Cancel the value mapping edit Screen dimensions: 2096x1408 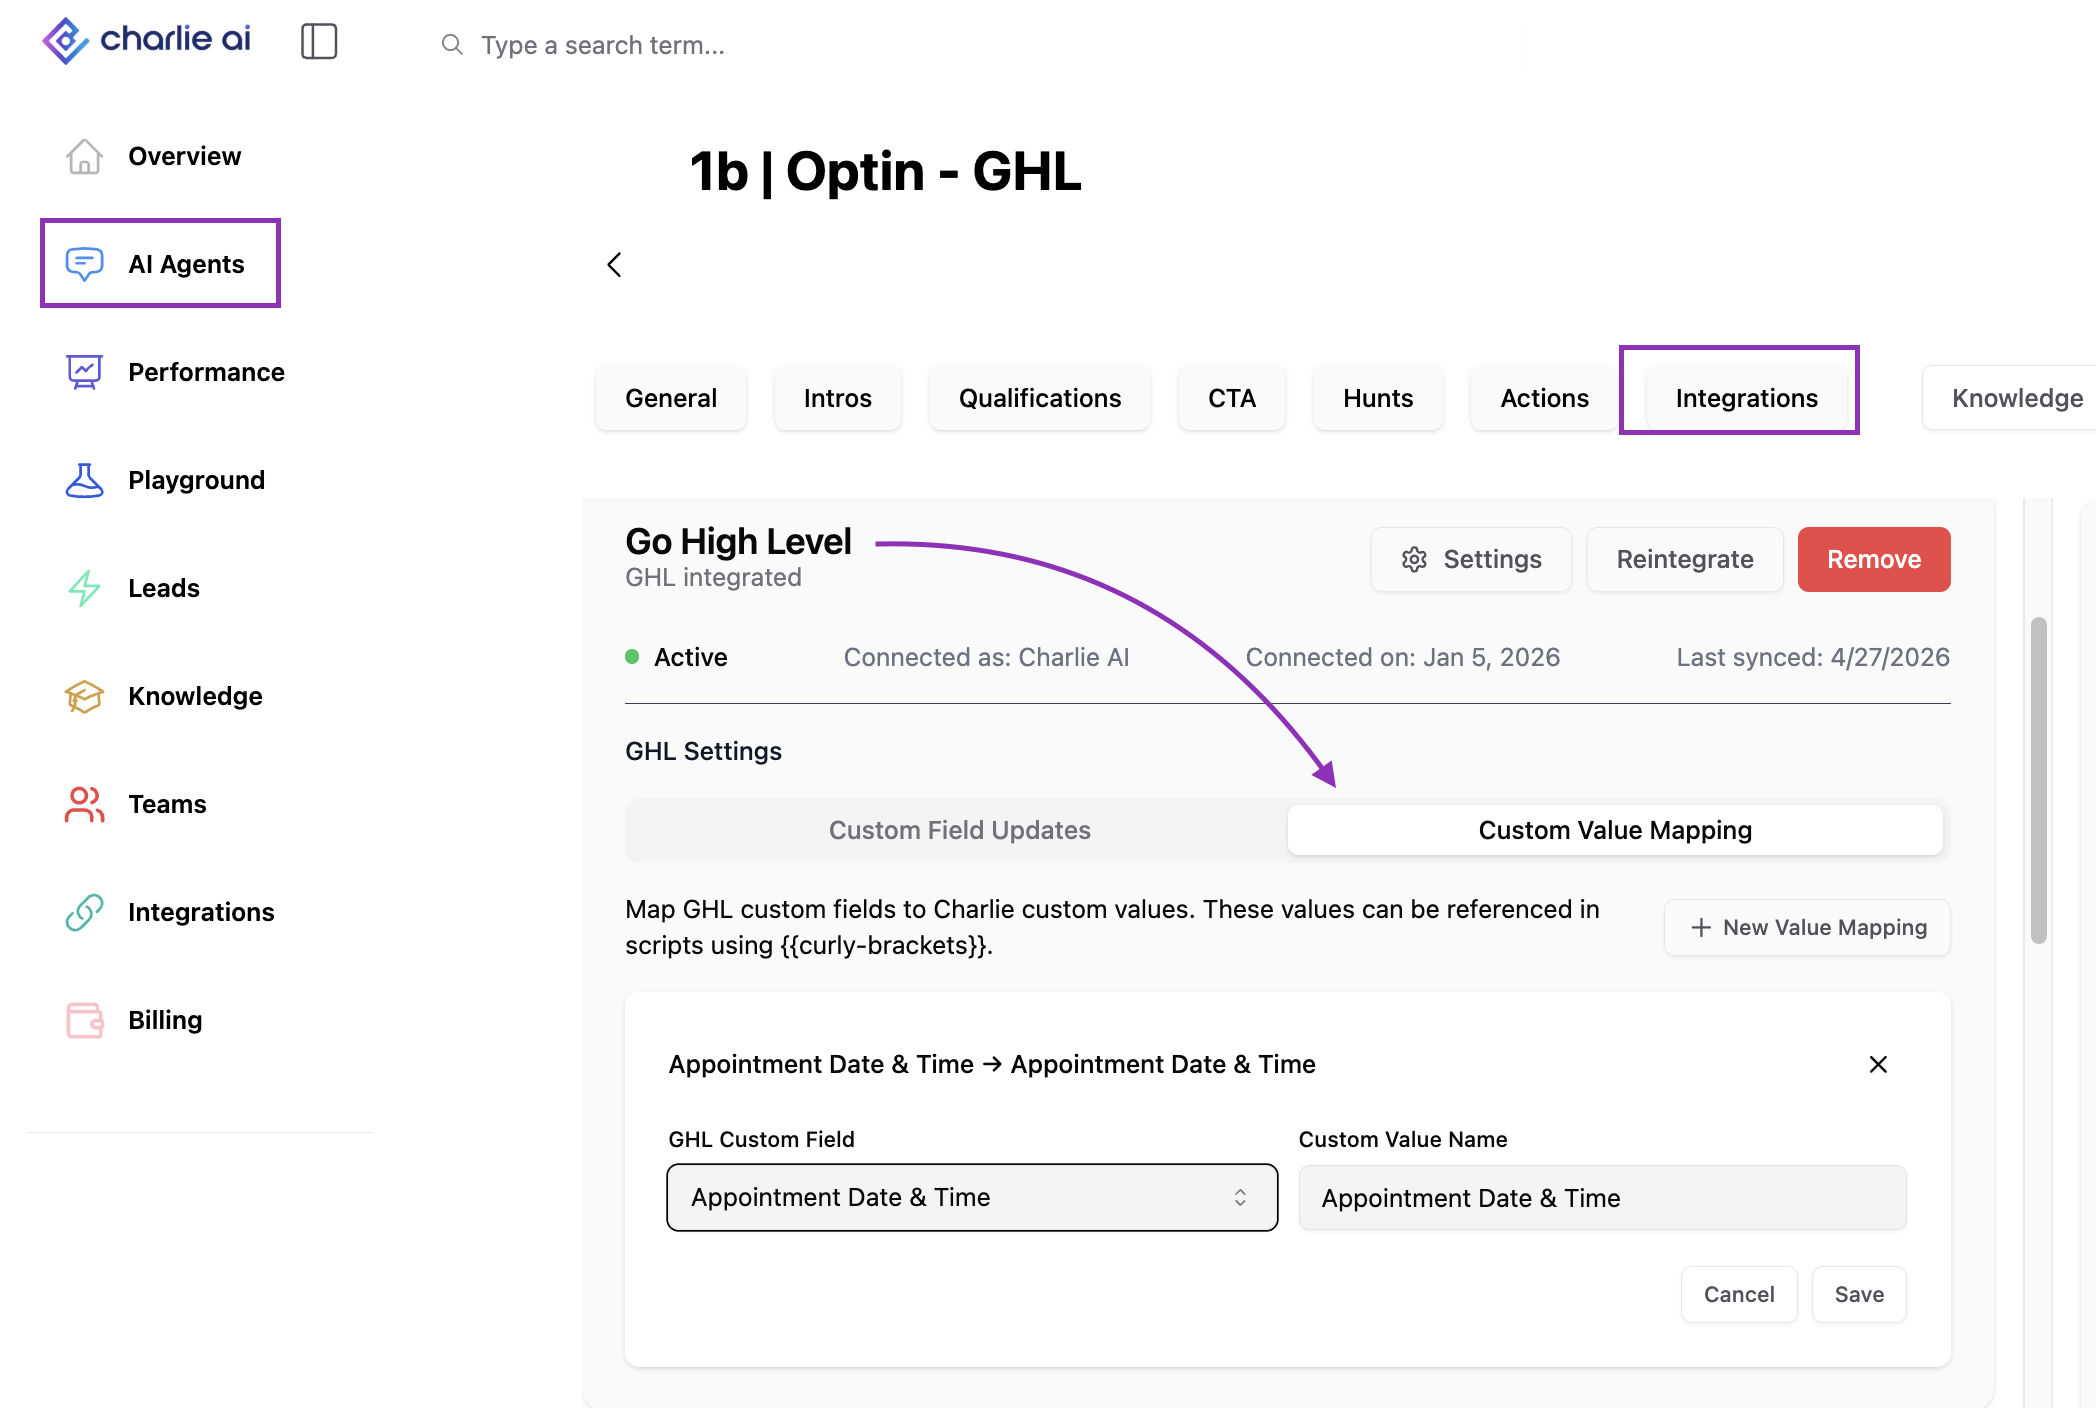[1739, 1294]
